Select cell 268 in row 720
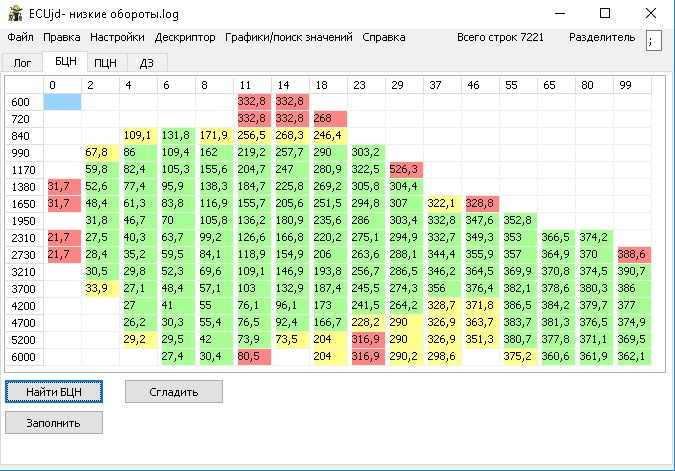Screen dimensions: 675x471 (x=328, y=118)
